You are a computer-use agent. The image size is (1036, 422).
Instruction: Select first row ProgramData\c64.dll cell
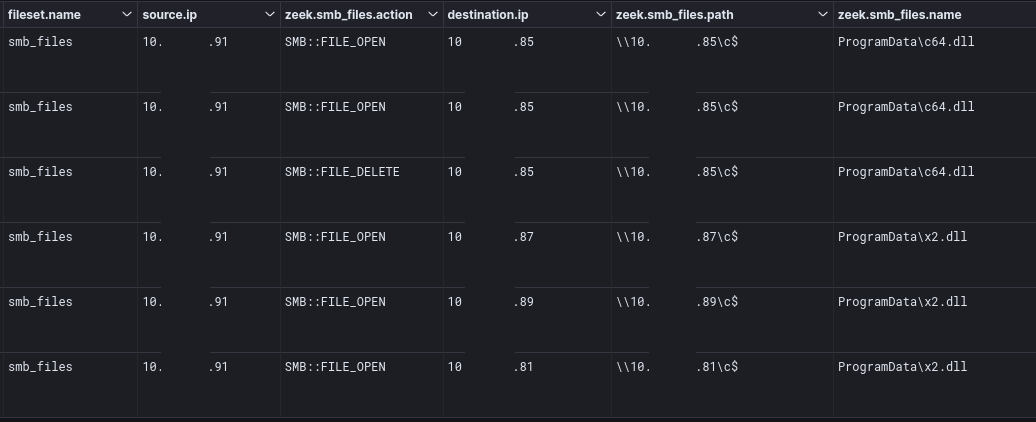[934, 60]
